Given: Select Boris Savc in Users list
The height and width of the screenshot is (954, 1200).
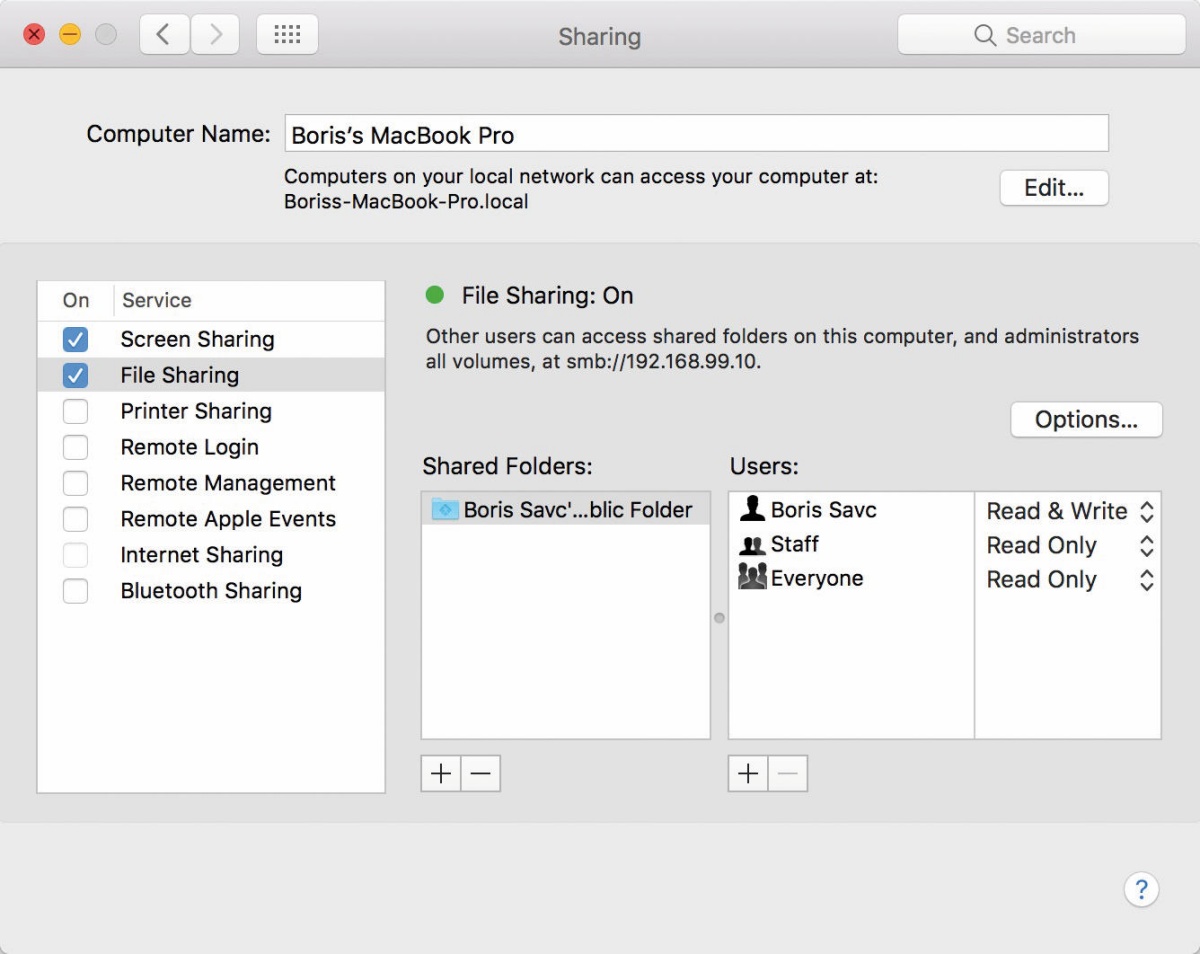Looking at the screenshot, I should click(x=851, y=510).
